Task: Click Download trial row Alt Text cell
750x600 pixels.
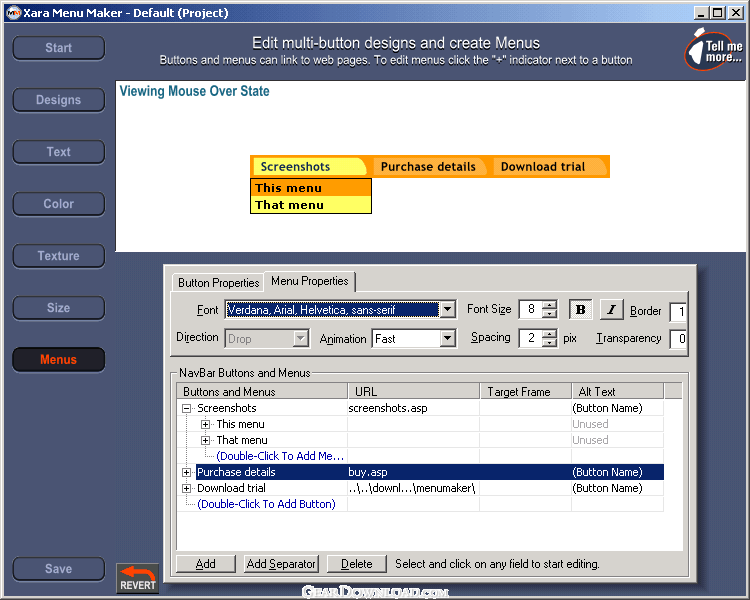Action: pyautogui.click(x=618, y=488)
